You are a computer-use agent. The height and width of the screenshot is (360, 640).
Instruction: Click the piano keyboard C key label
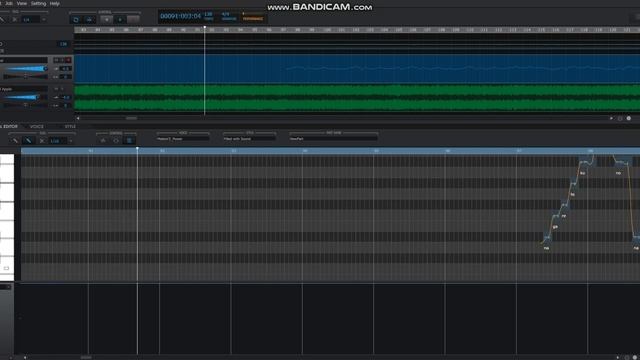(6, 268)
